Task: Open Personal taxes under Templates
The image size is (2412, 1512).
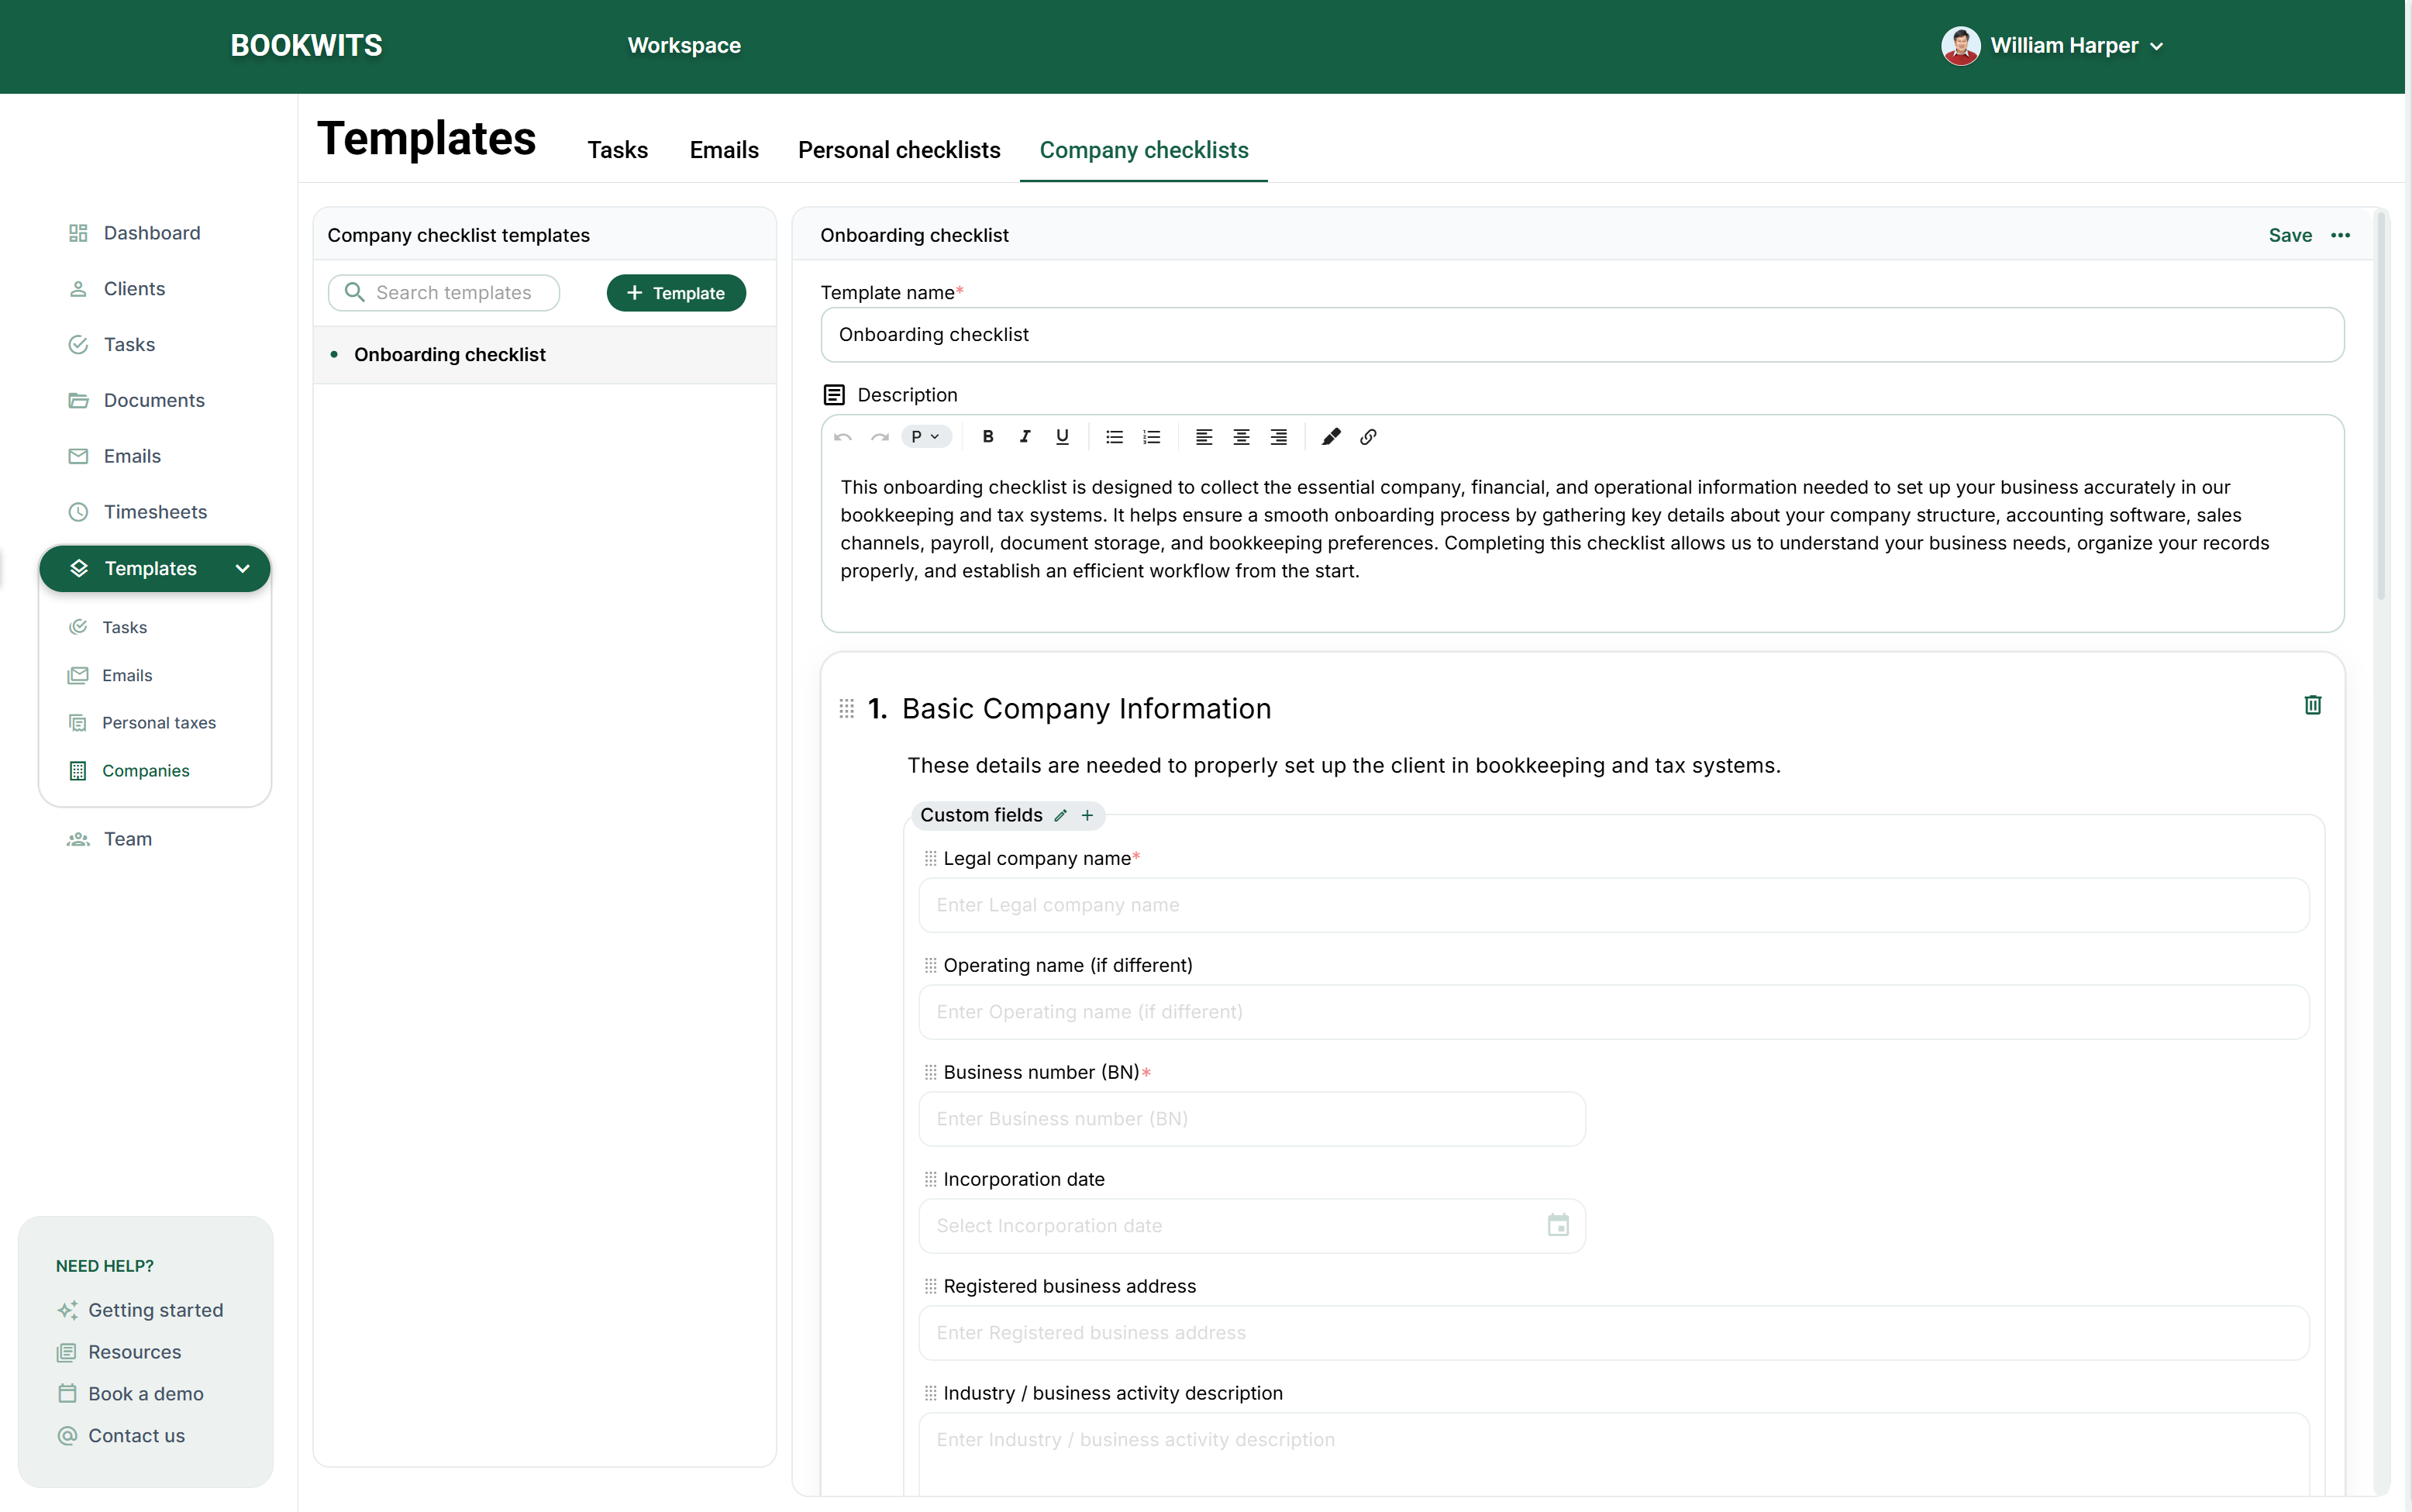Action: point(142,723)
